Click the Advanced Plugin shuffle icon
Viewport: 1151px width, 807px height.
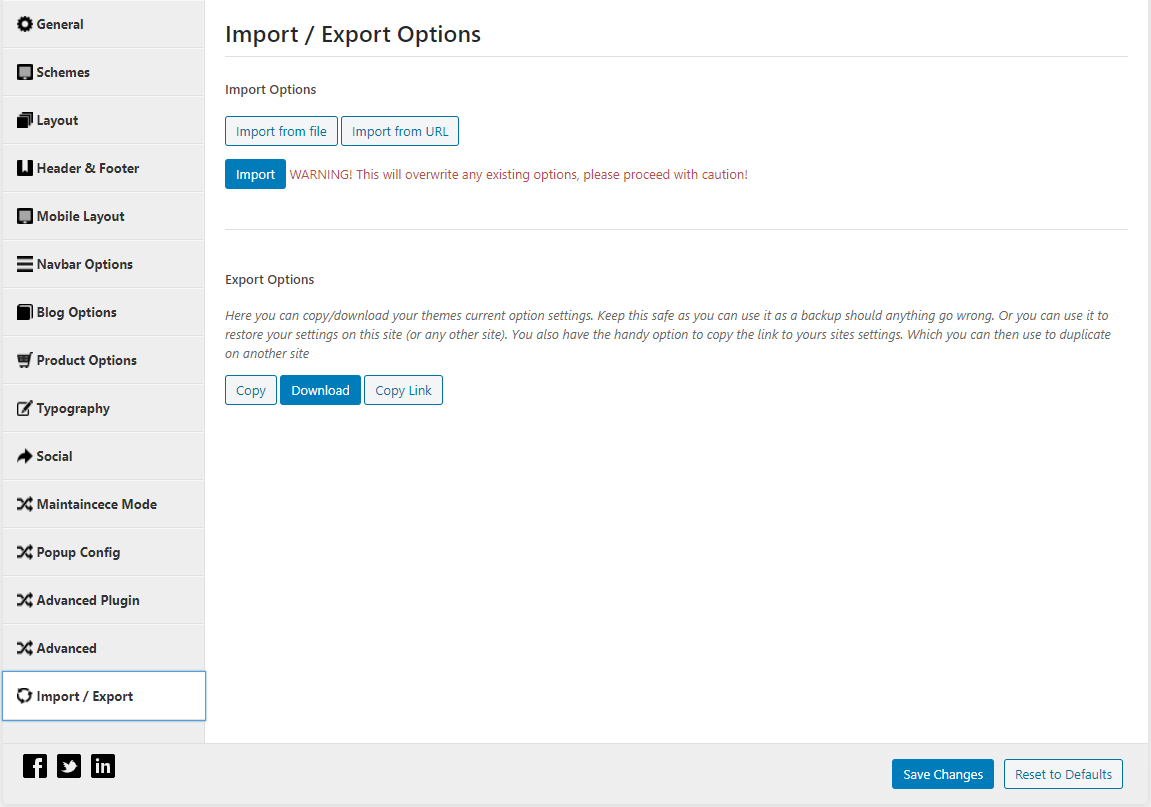click(25, 600)
